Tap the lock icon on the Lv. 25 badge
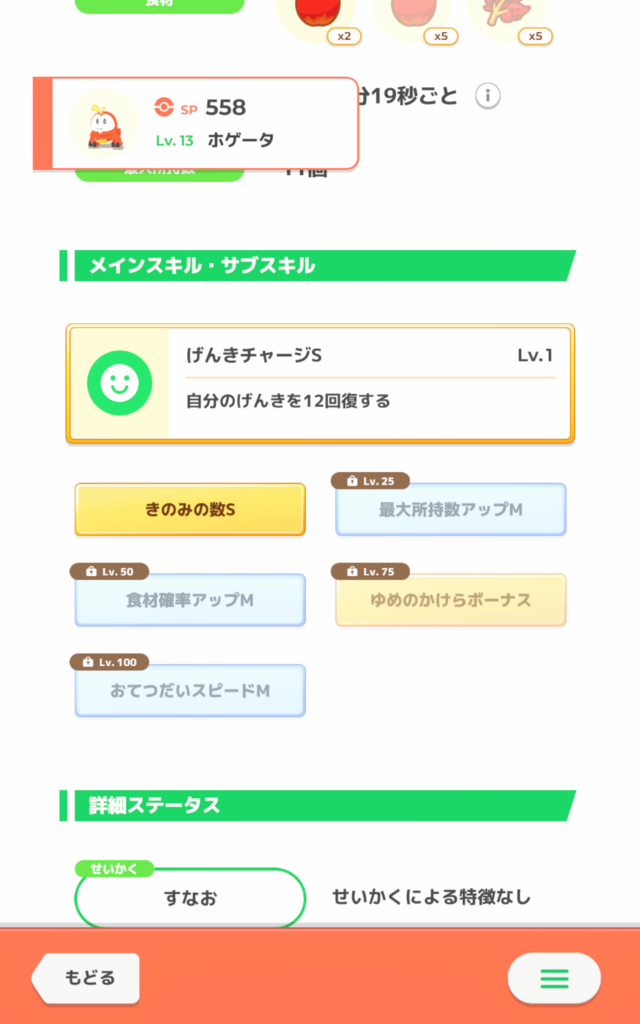 click(x=351, y=481)
